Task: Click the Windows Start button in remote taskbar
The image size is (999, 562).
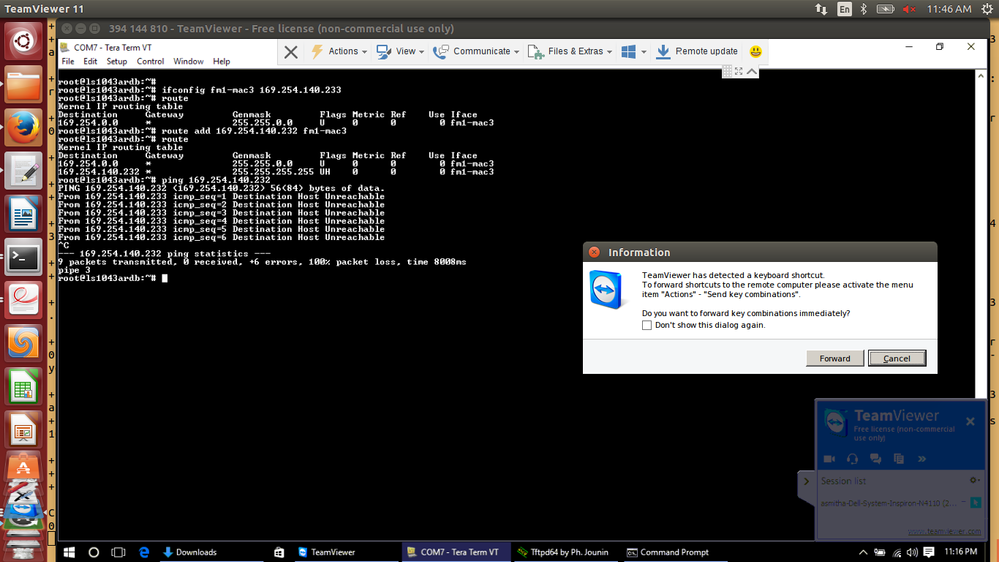Action: point(69,552)
